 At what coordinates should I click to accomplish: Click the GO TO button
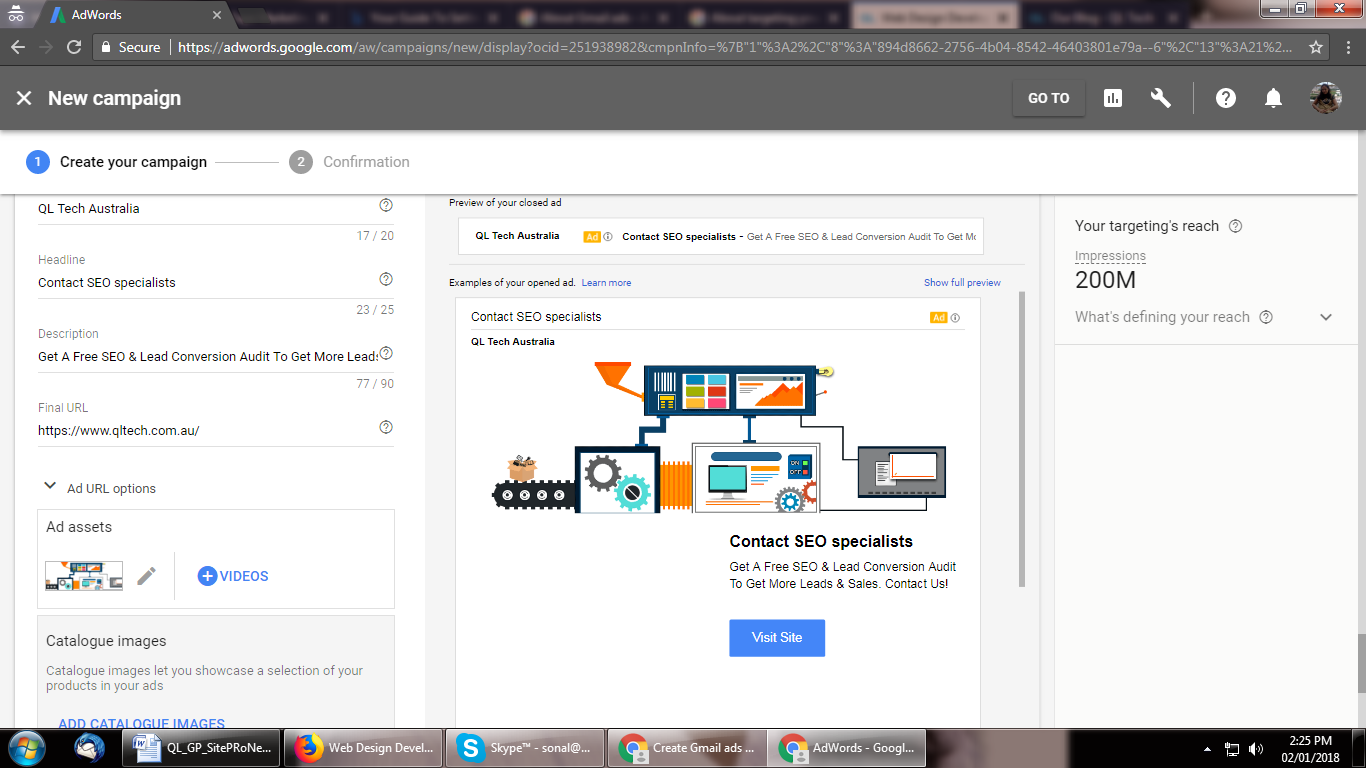point(1049,98)
